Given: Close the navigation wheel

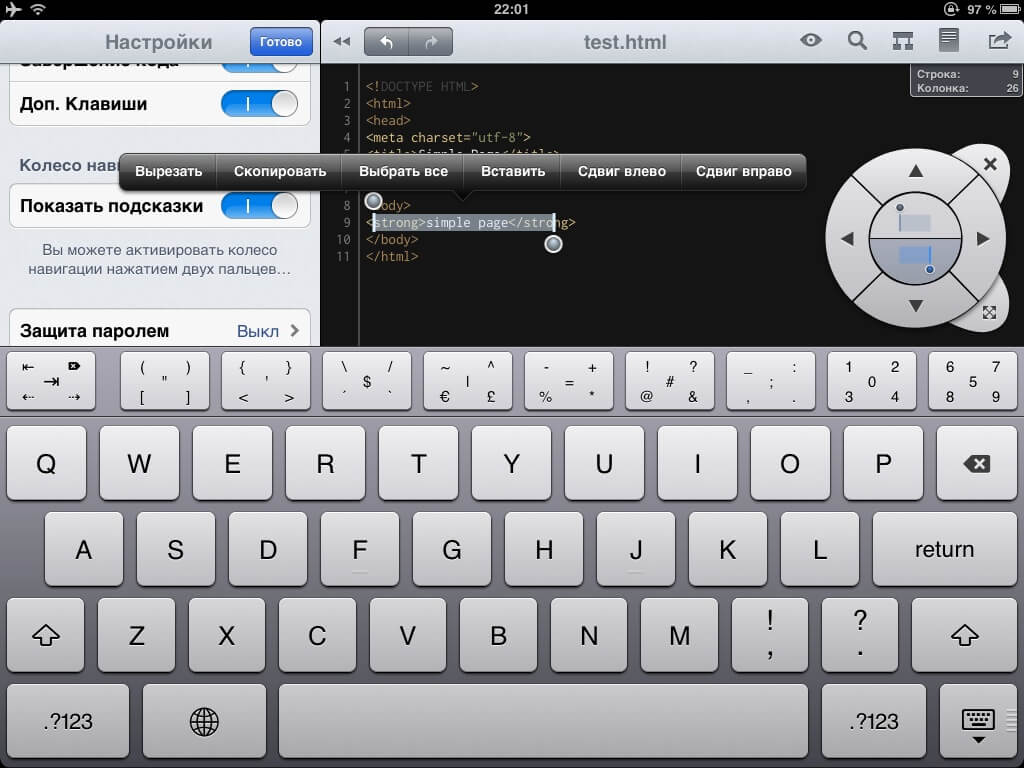Looking at the screenshot, I should pyautogui.click(x=990, y=164).
